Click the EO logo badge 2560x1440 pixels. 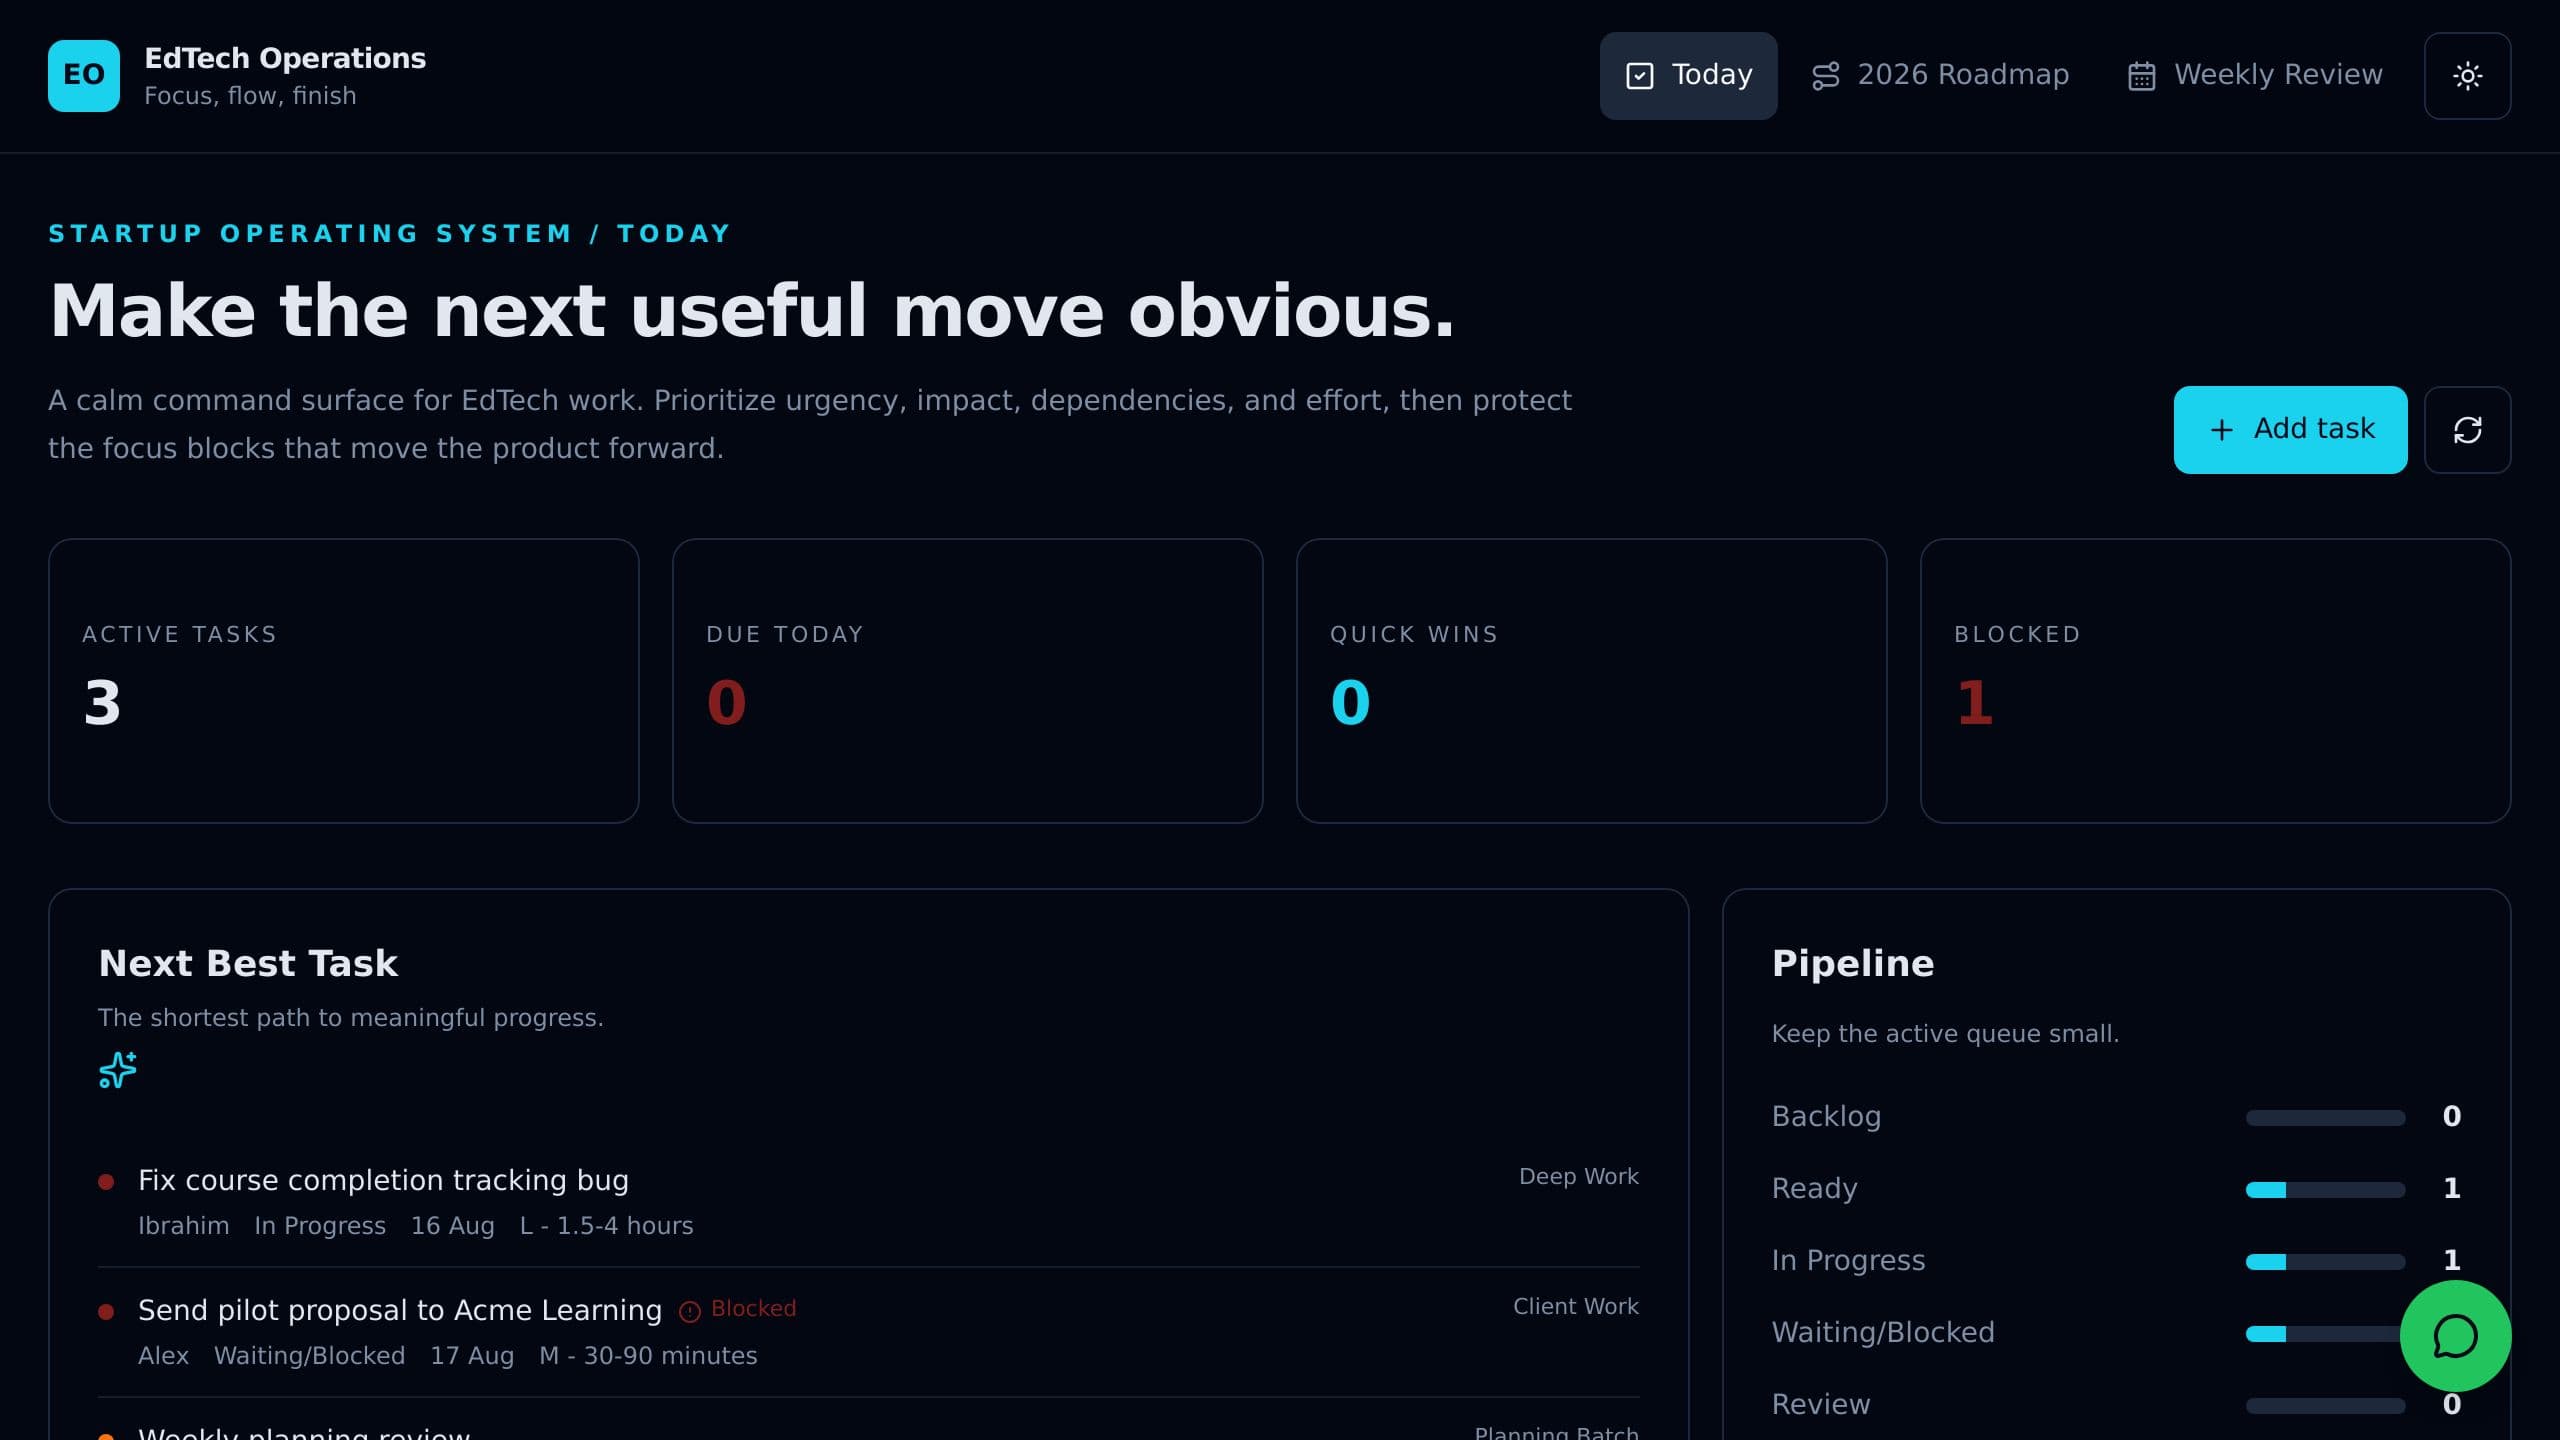84,76
